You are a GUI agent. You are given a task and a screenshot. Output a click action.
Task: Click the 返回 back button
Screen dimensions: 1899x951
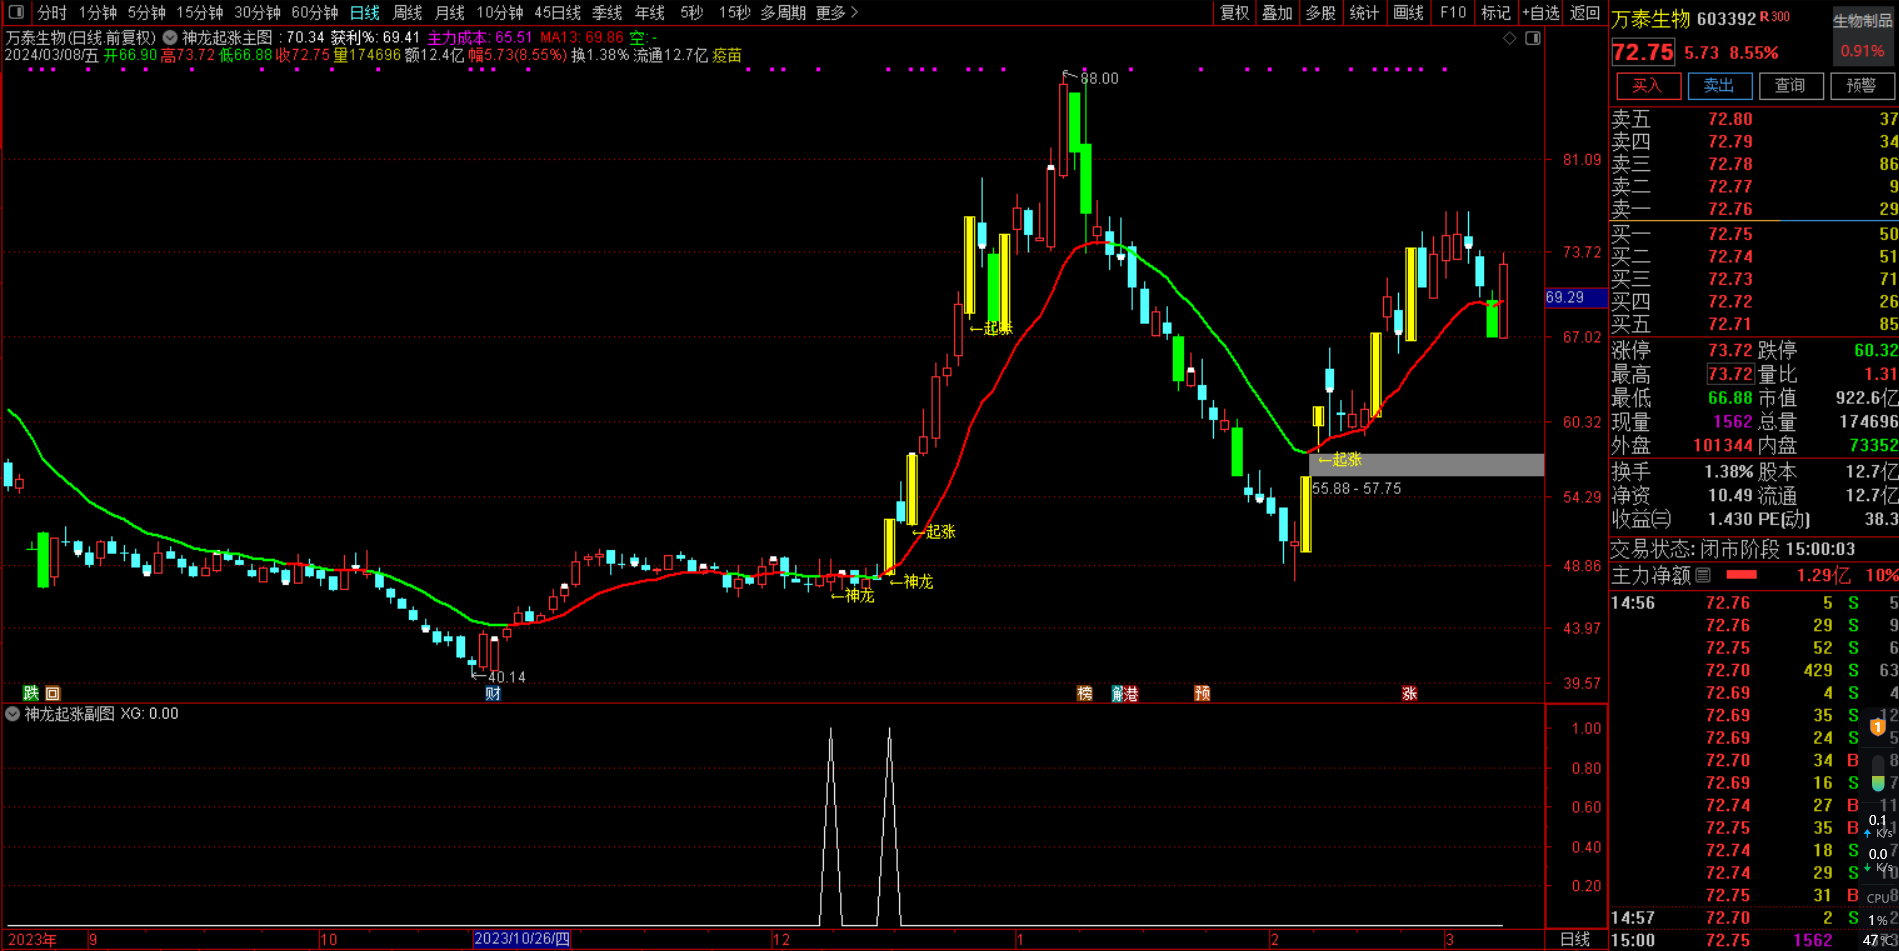click(x=1585, y=12)
